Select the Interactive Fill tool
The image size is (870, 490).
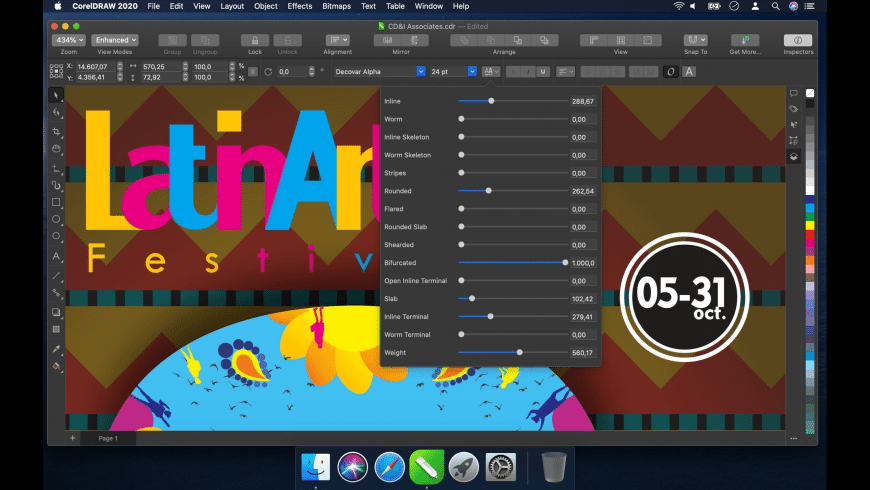[x=57, y=367]
